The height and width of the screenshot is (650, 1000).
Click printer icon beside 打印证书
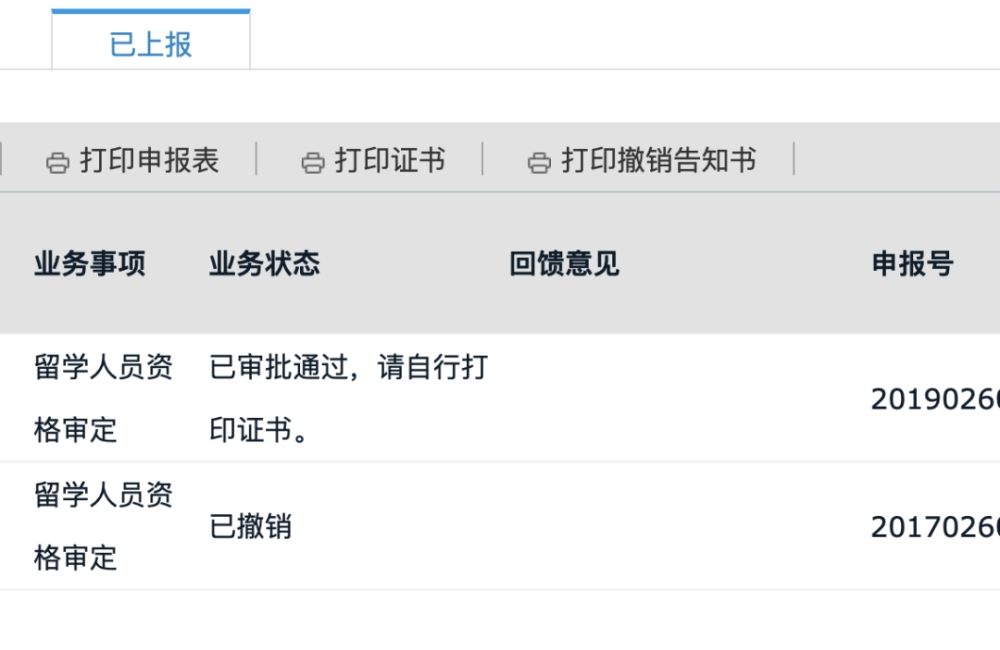[312, 163]
